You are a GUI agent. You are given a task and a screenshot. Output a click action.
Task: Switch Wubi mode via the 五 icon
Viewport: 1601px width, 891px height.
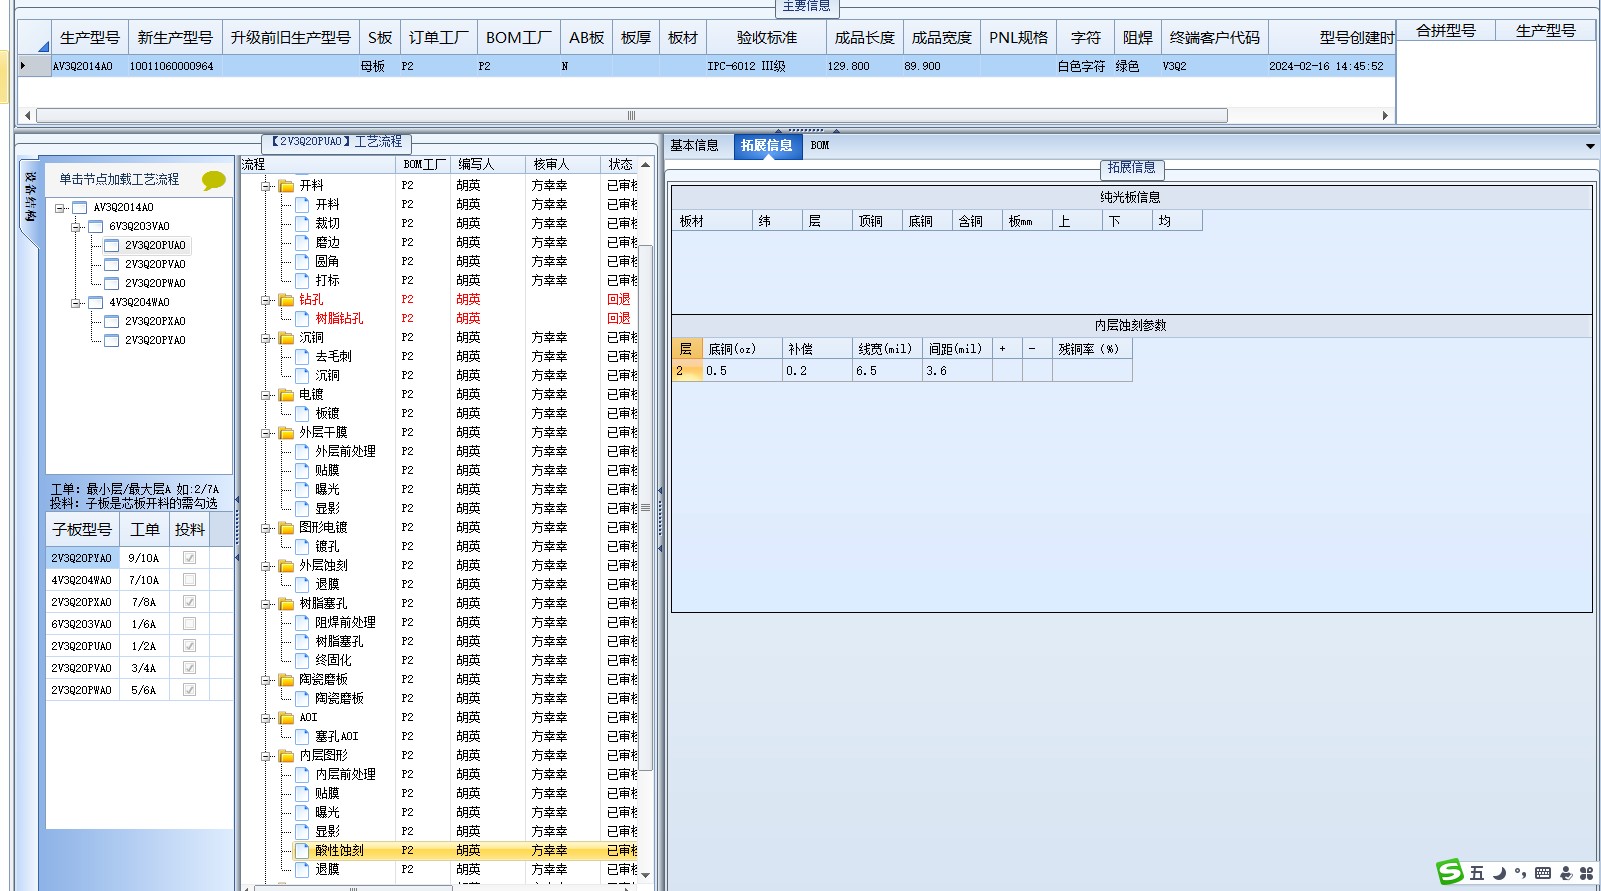click(x=1477, y=873)
